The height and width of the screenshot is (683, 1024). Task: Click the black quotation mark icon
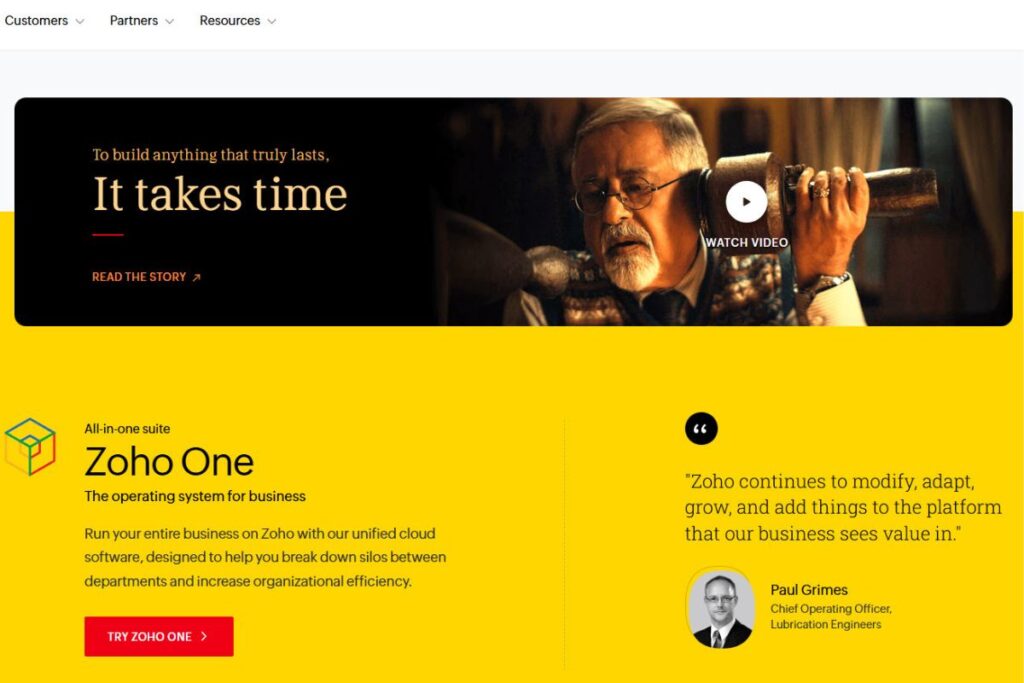pyautogui.click(x=701, y=429)
